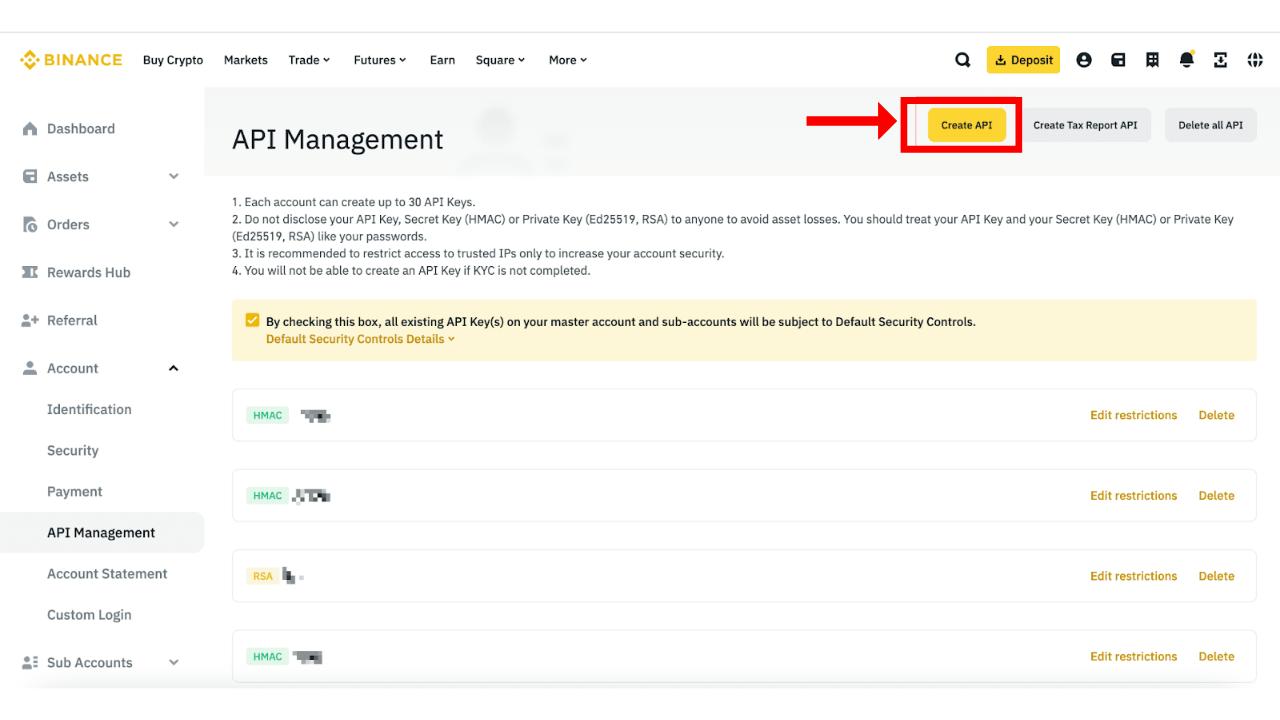Click the download app icon in header

pos(1221,60)
